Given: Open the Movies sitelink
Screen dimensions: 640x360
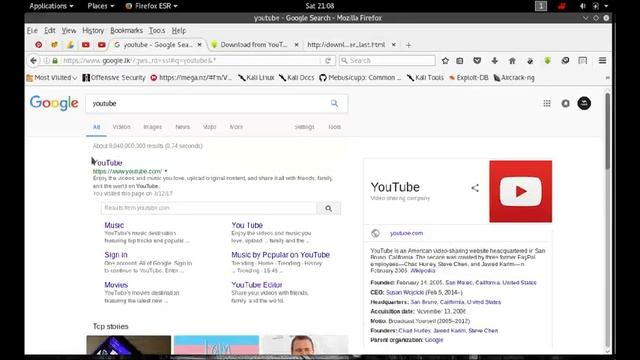Looking at the screenshot, I should pos(116,285).
